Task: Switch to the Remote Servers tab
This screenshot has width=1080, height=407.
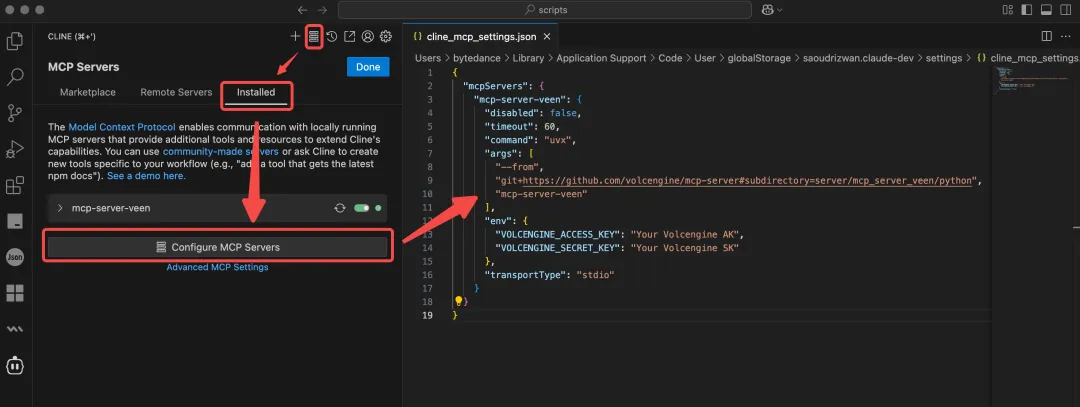Action: 176,93
